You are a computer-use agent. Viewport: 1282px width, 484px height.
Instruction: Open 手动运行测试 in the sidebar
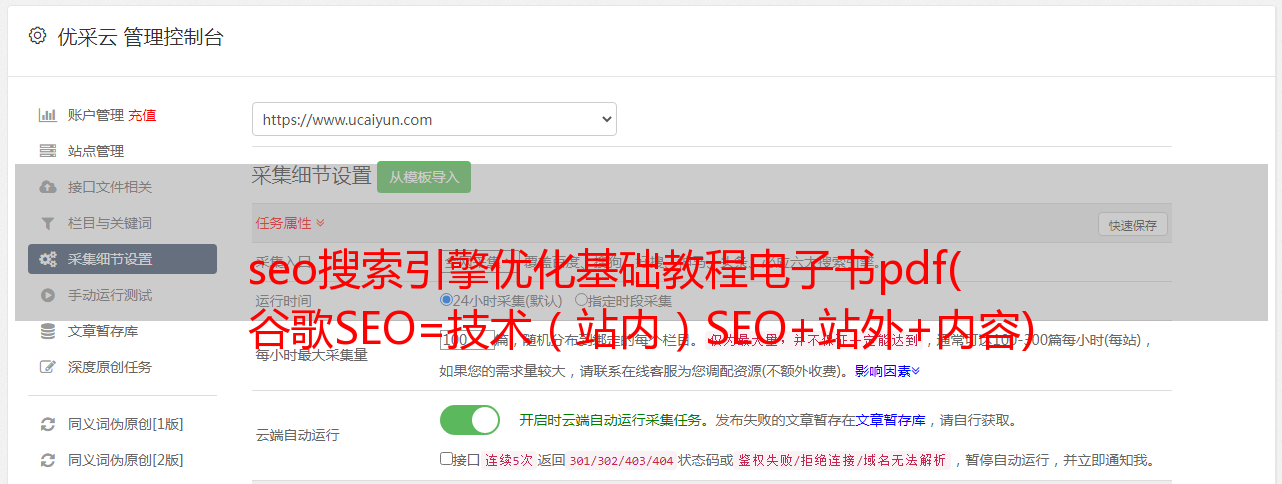coord(110,295)
